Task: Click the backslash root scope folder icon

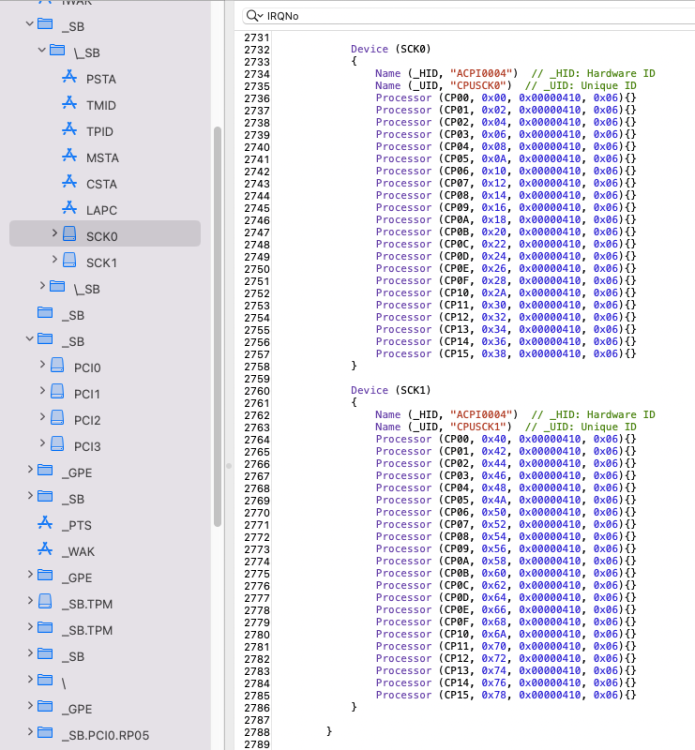Action: tap(45, 680)
